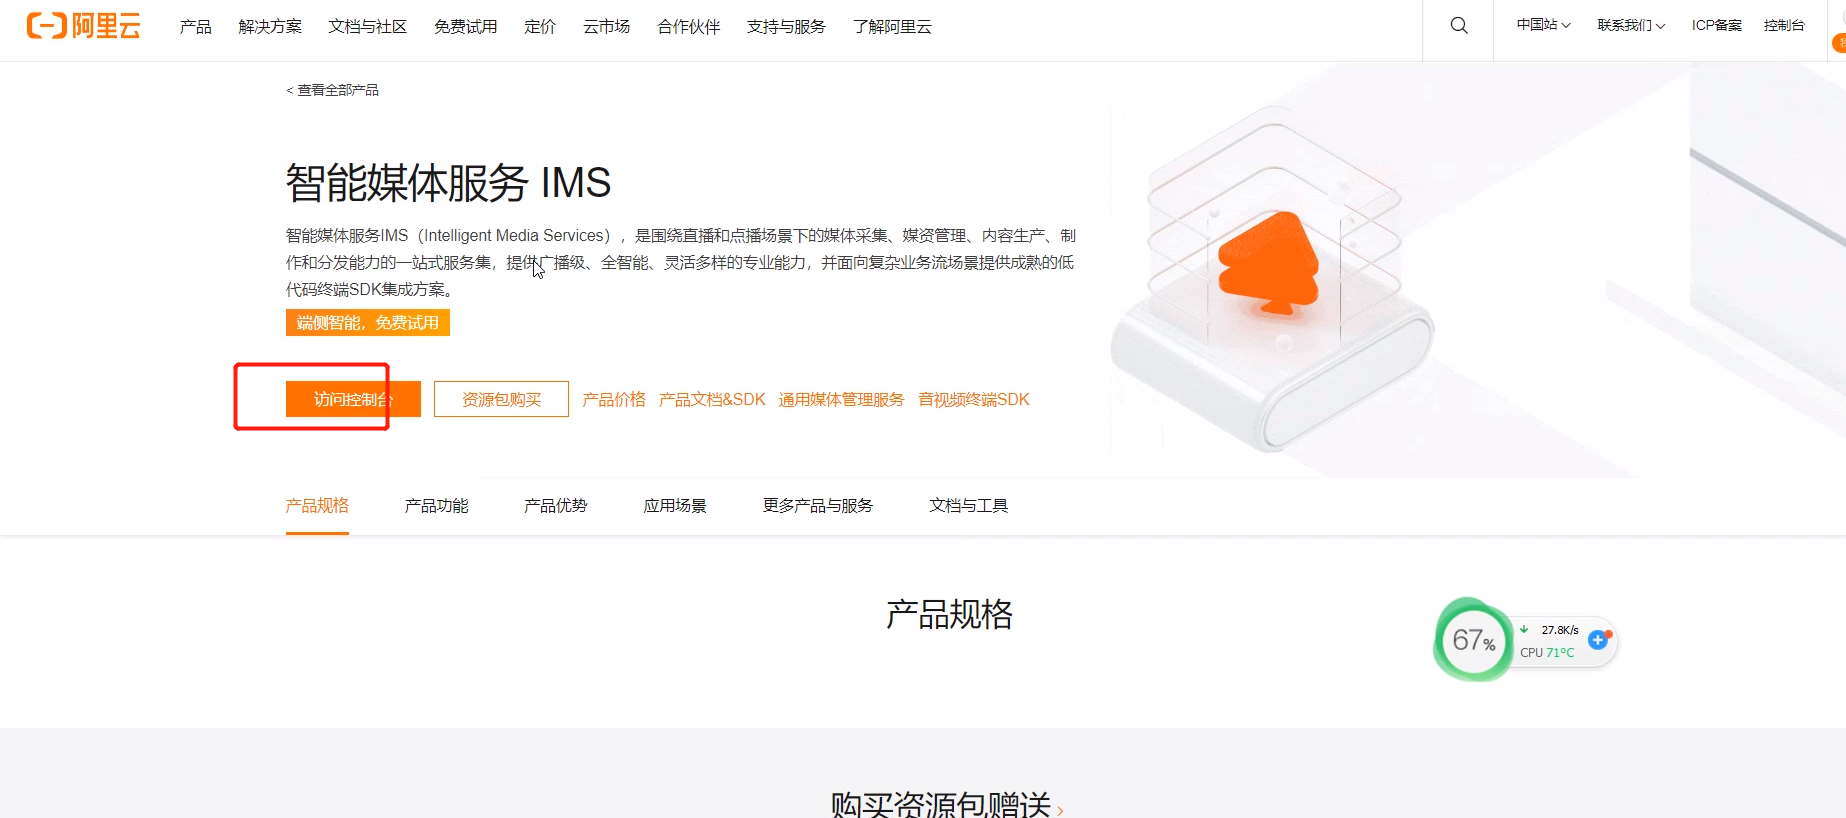The height and width of the screenshot is (818, 1846).
Task: Go to 控制台 in top bar
Action: click(x=1784, y=25)
